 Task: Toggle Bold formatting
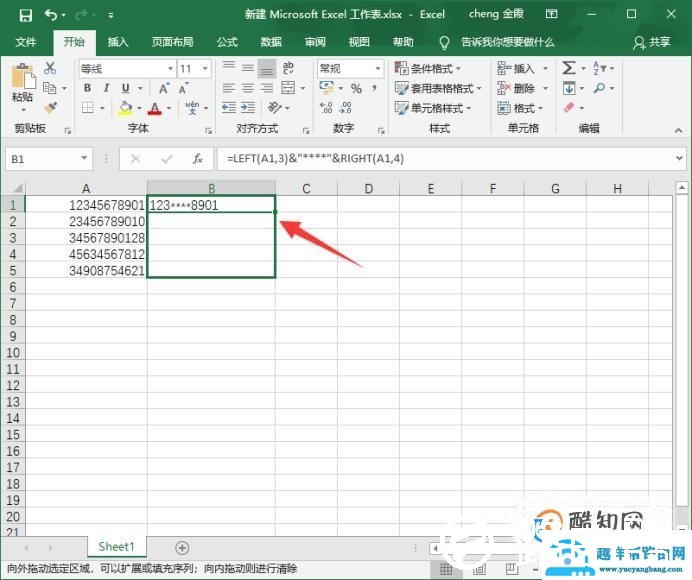[x=87, y=88]
